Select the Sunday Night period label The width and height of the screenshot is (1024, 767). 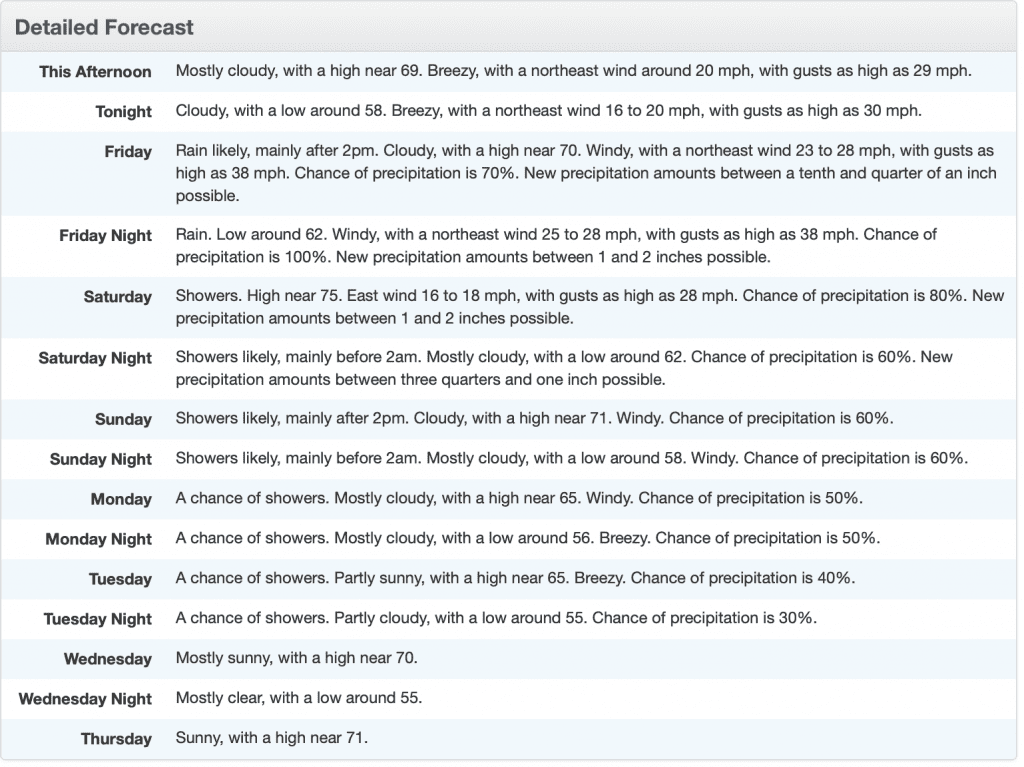point(101,460)
